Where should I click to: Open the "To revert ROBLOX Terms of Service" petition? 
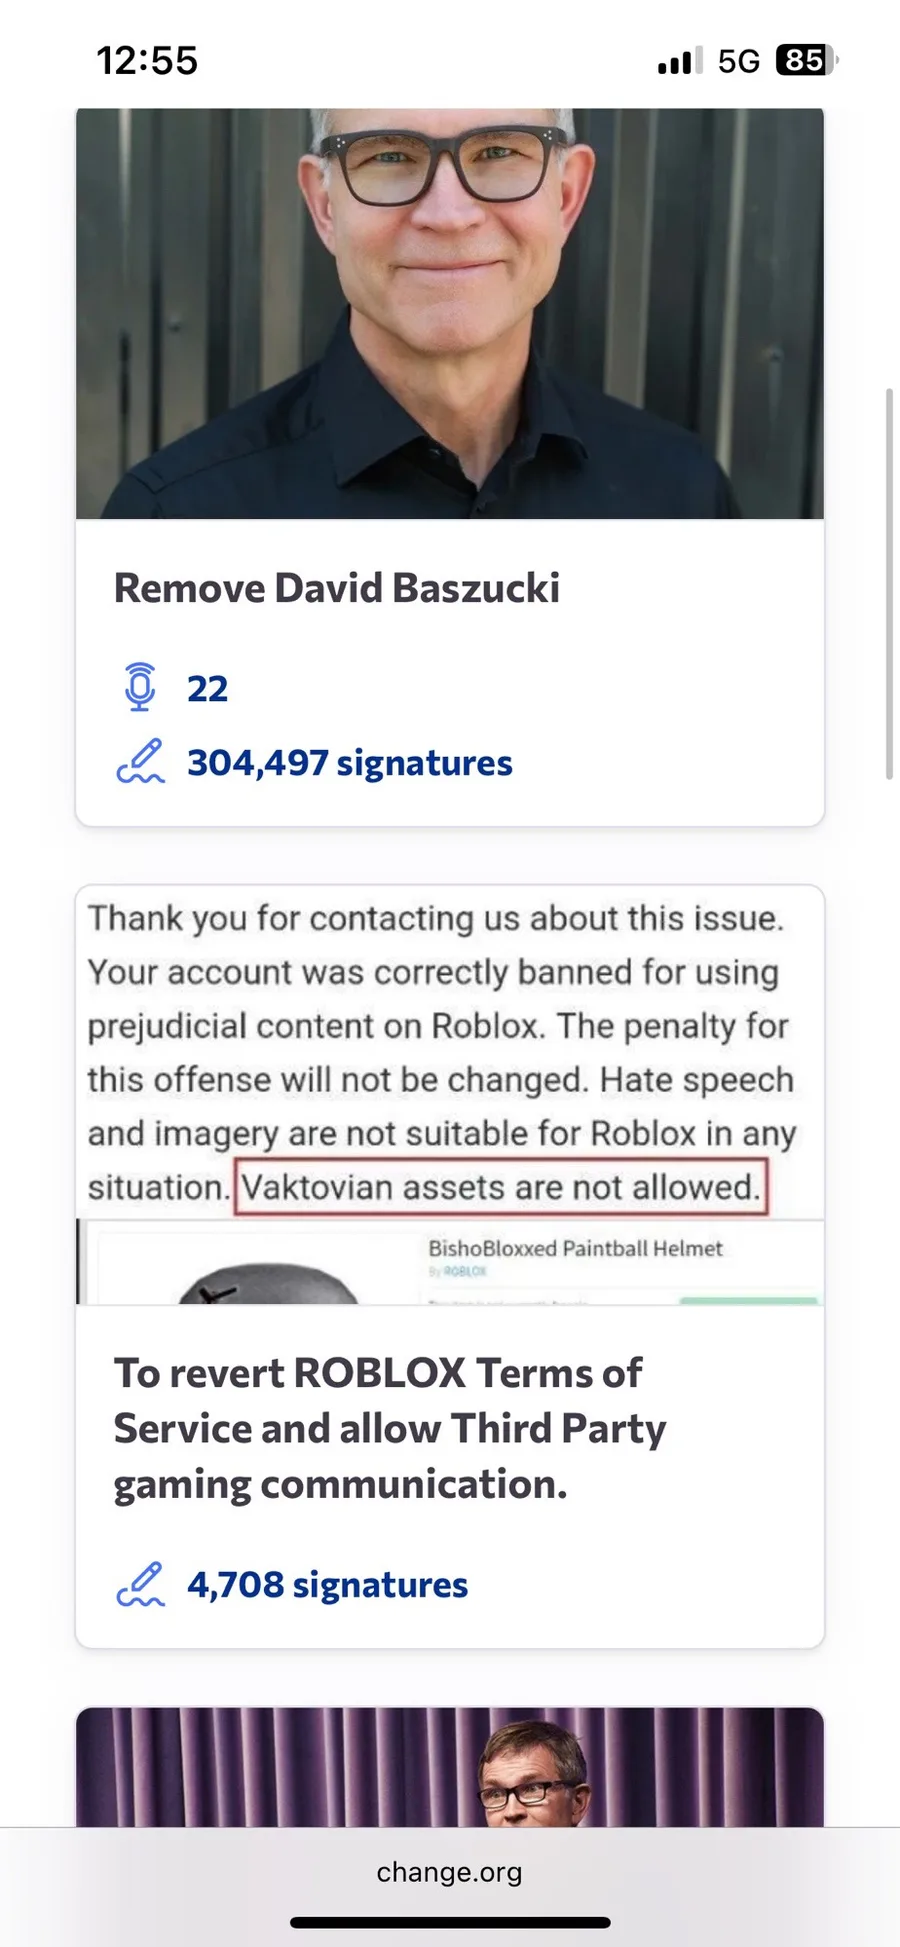389,1428
